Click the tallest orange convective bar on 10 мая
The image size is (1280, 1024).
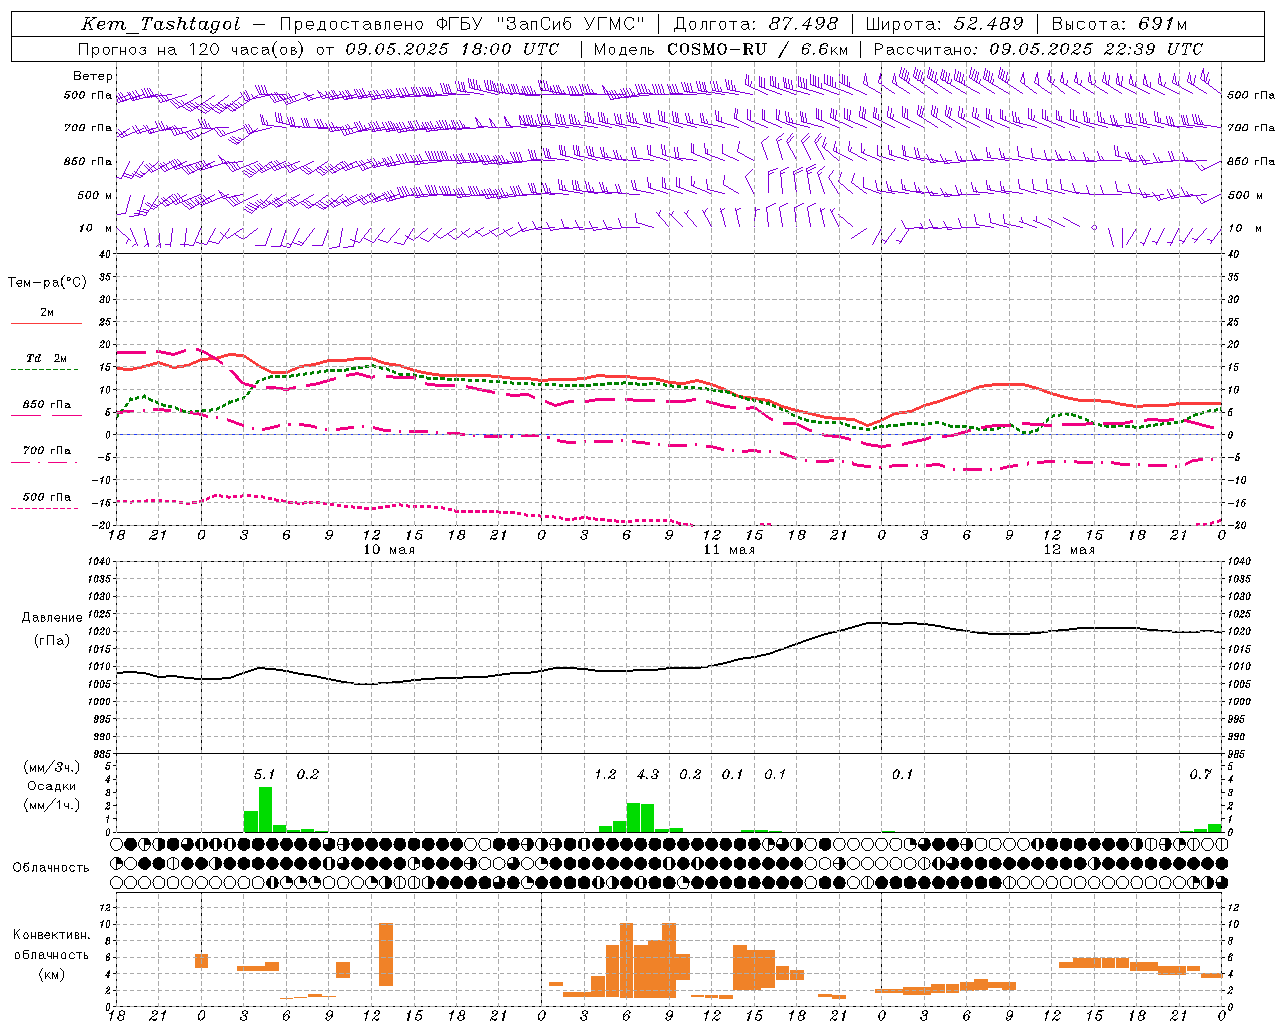386,955
